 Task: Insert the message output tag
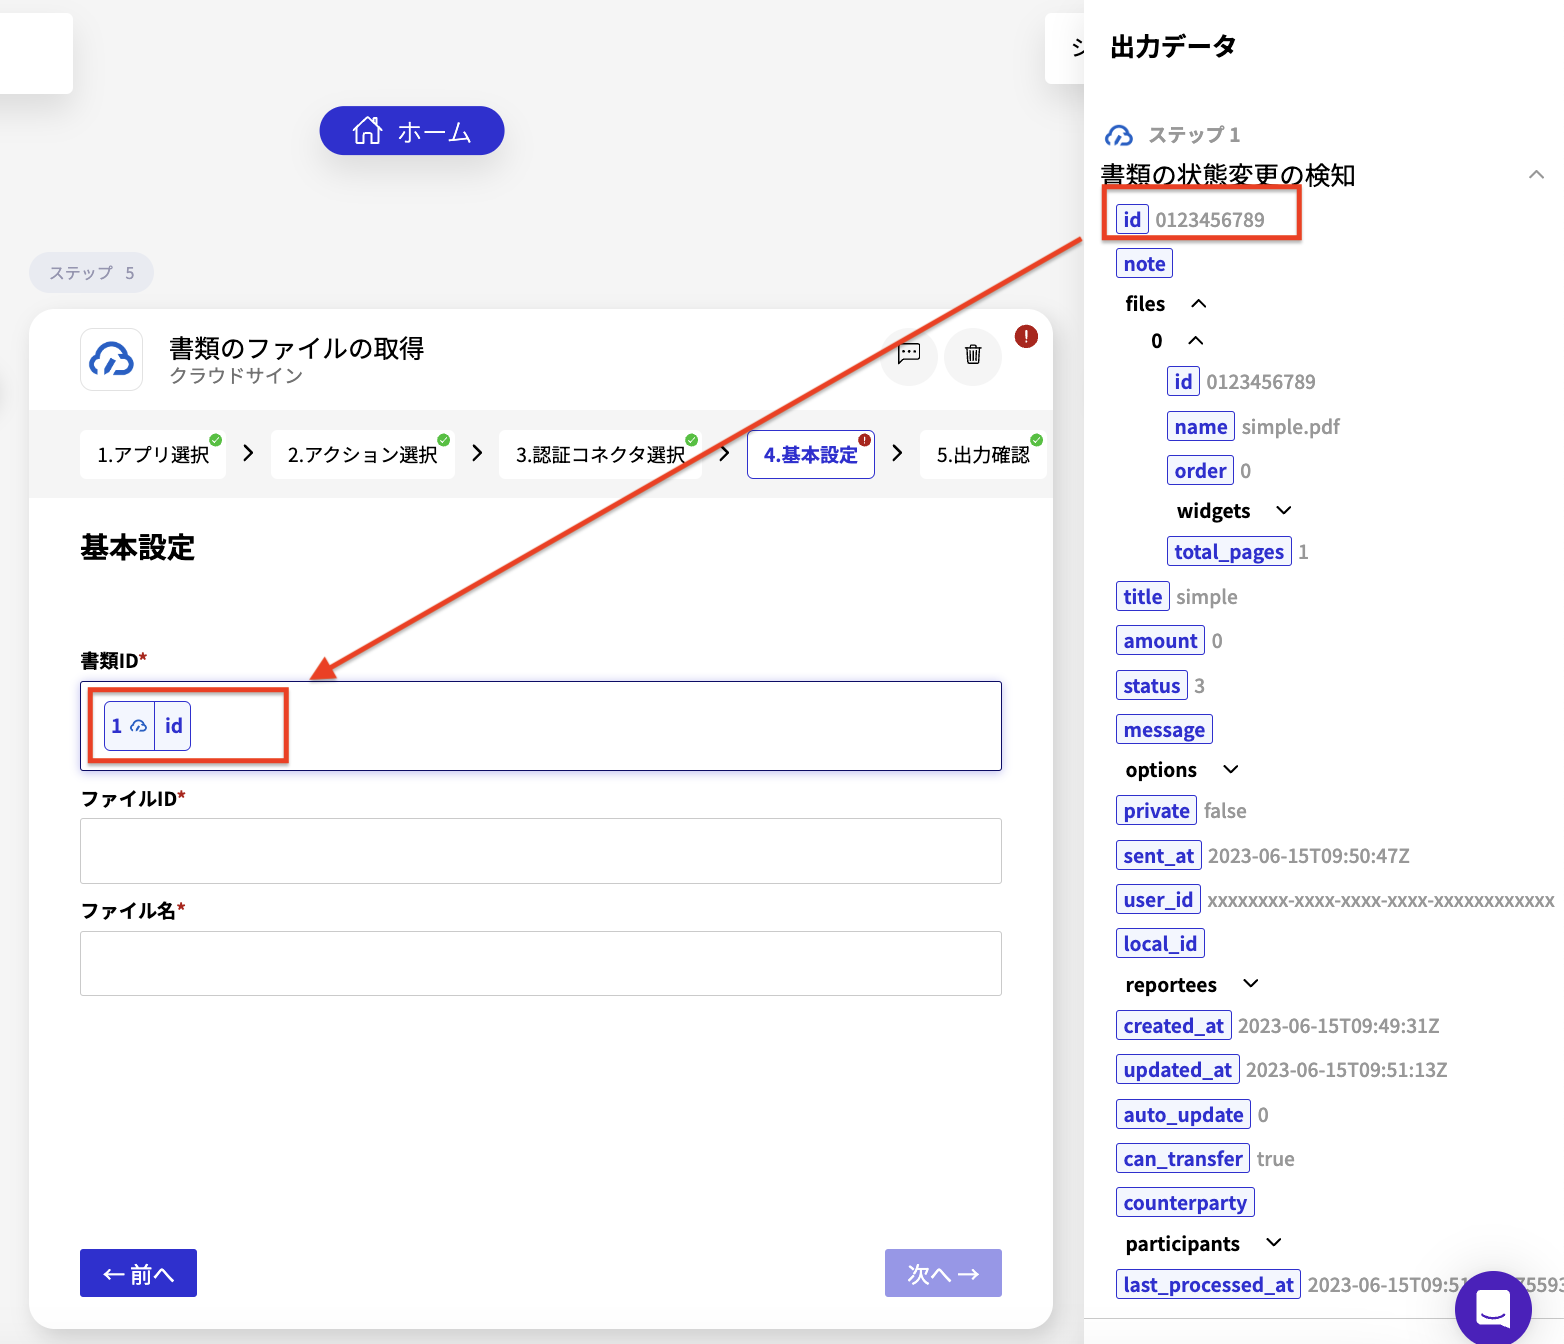coord(1164,730)
